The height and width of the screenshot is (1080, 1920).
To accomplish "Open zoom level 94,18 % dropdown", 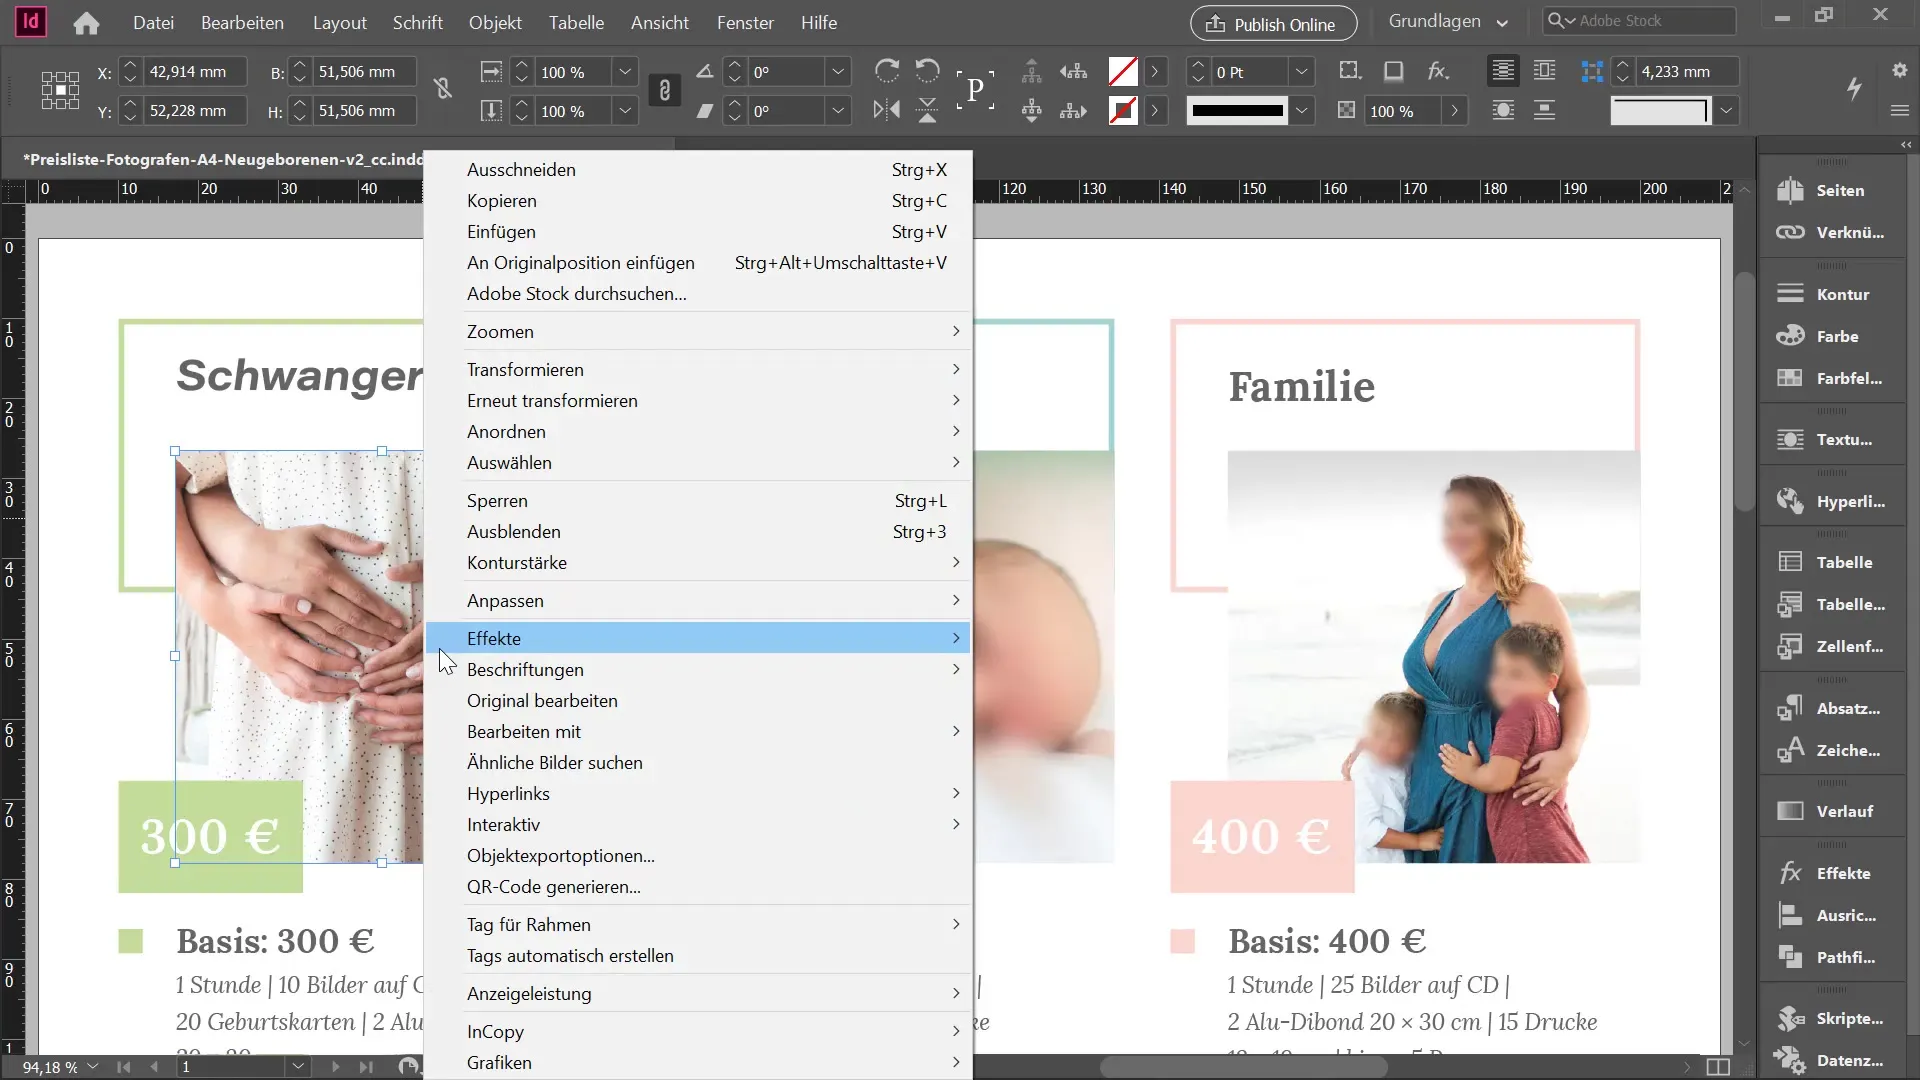I will (93, 1067).
